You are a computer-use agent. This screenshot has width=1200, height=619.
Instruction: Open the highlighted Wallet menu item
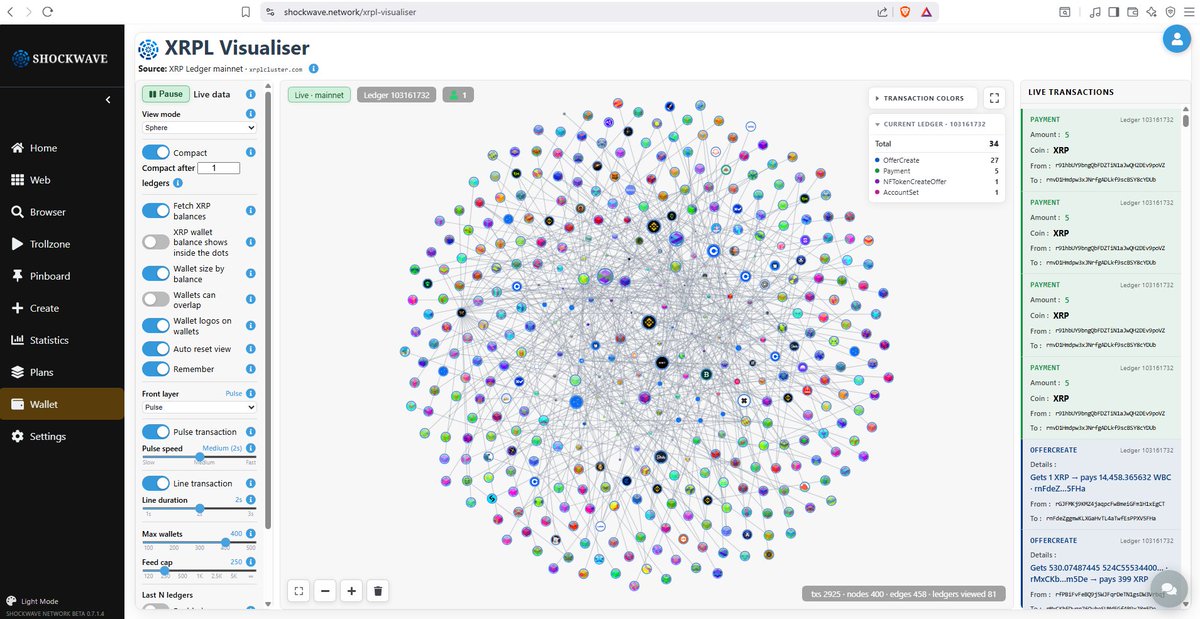62,404
